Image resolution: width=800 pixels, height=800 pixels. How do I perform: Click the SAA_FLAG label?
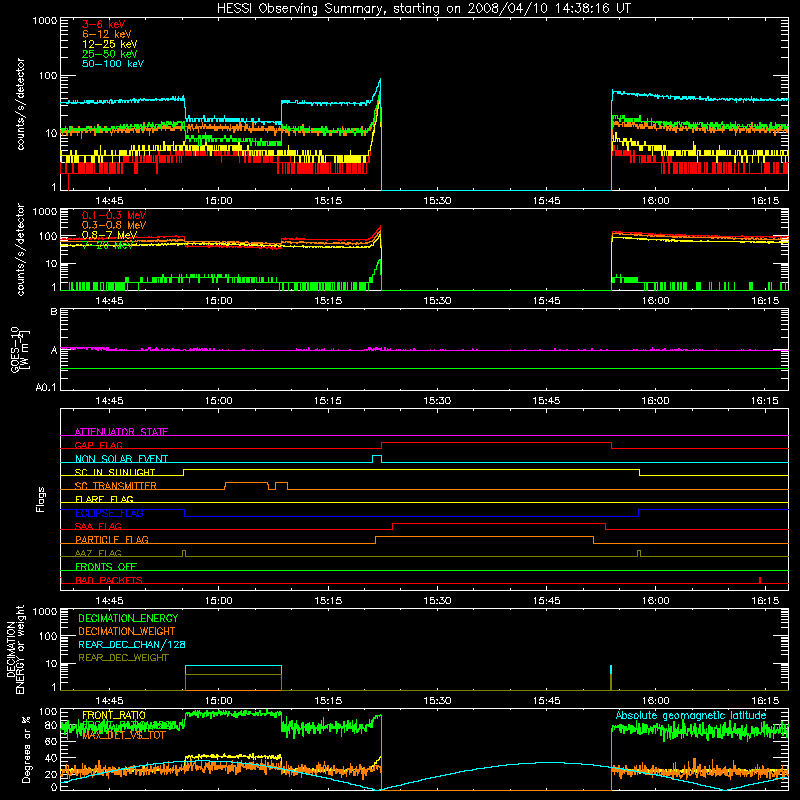point(98,526)
